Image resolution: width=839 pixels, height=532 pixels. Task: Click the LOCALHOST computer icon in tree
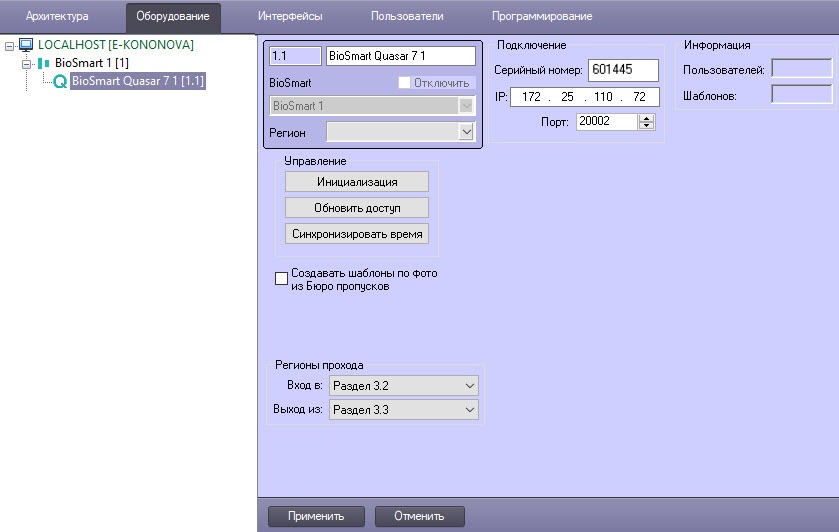pyautogui.click(x=26, y=44)
